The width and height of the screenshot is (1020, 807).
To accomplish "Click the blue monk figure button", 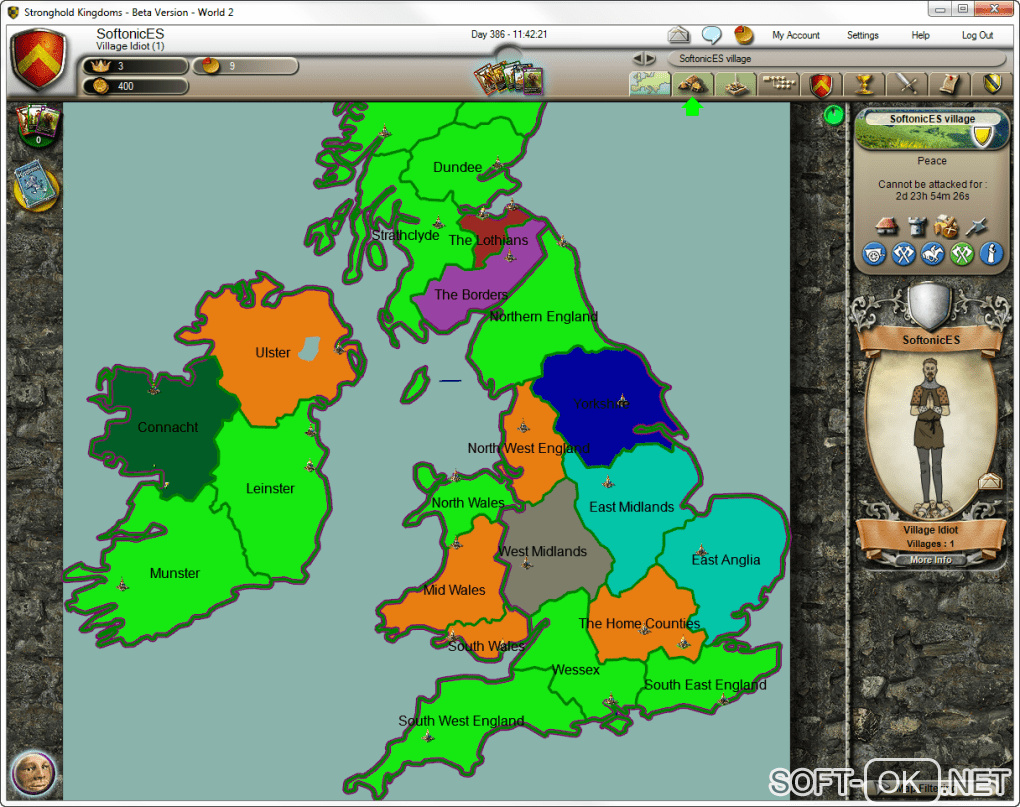I will click(991, 254).
